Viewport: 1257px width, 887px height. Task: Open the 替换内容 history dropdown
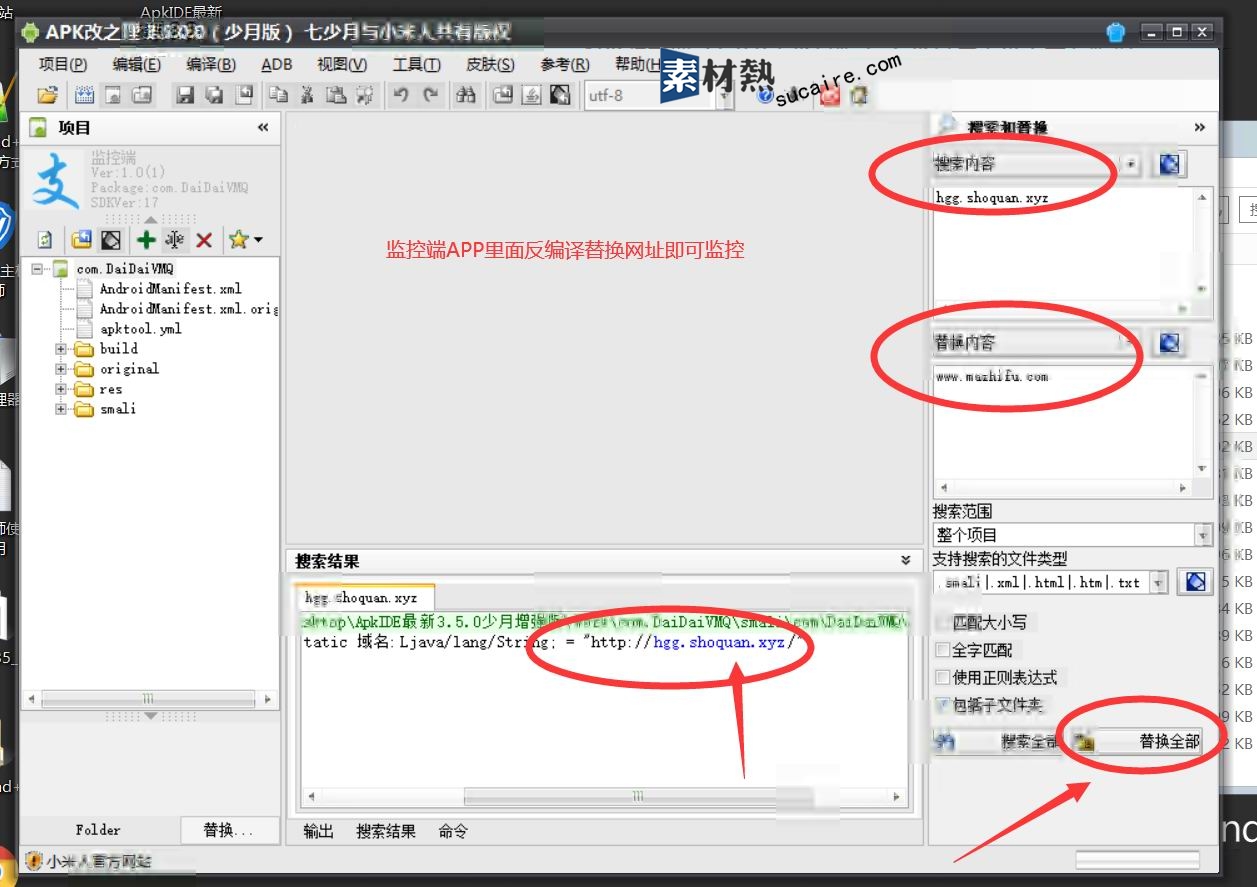1130,343
